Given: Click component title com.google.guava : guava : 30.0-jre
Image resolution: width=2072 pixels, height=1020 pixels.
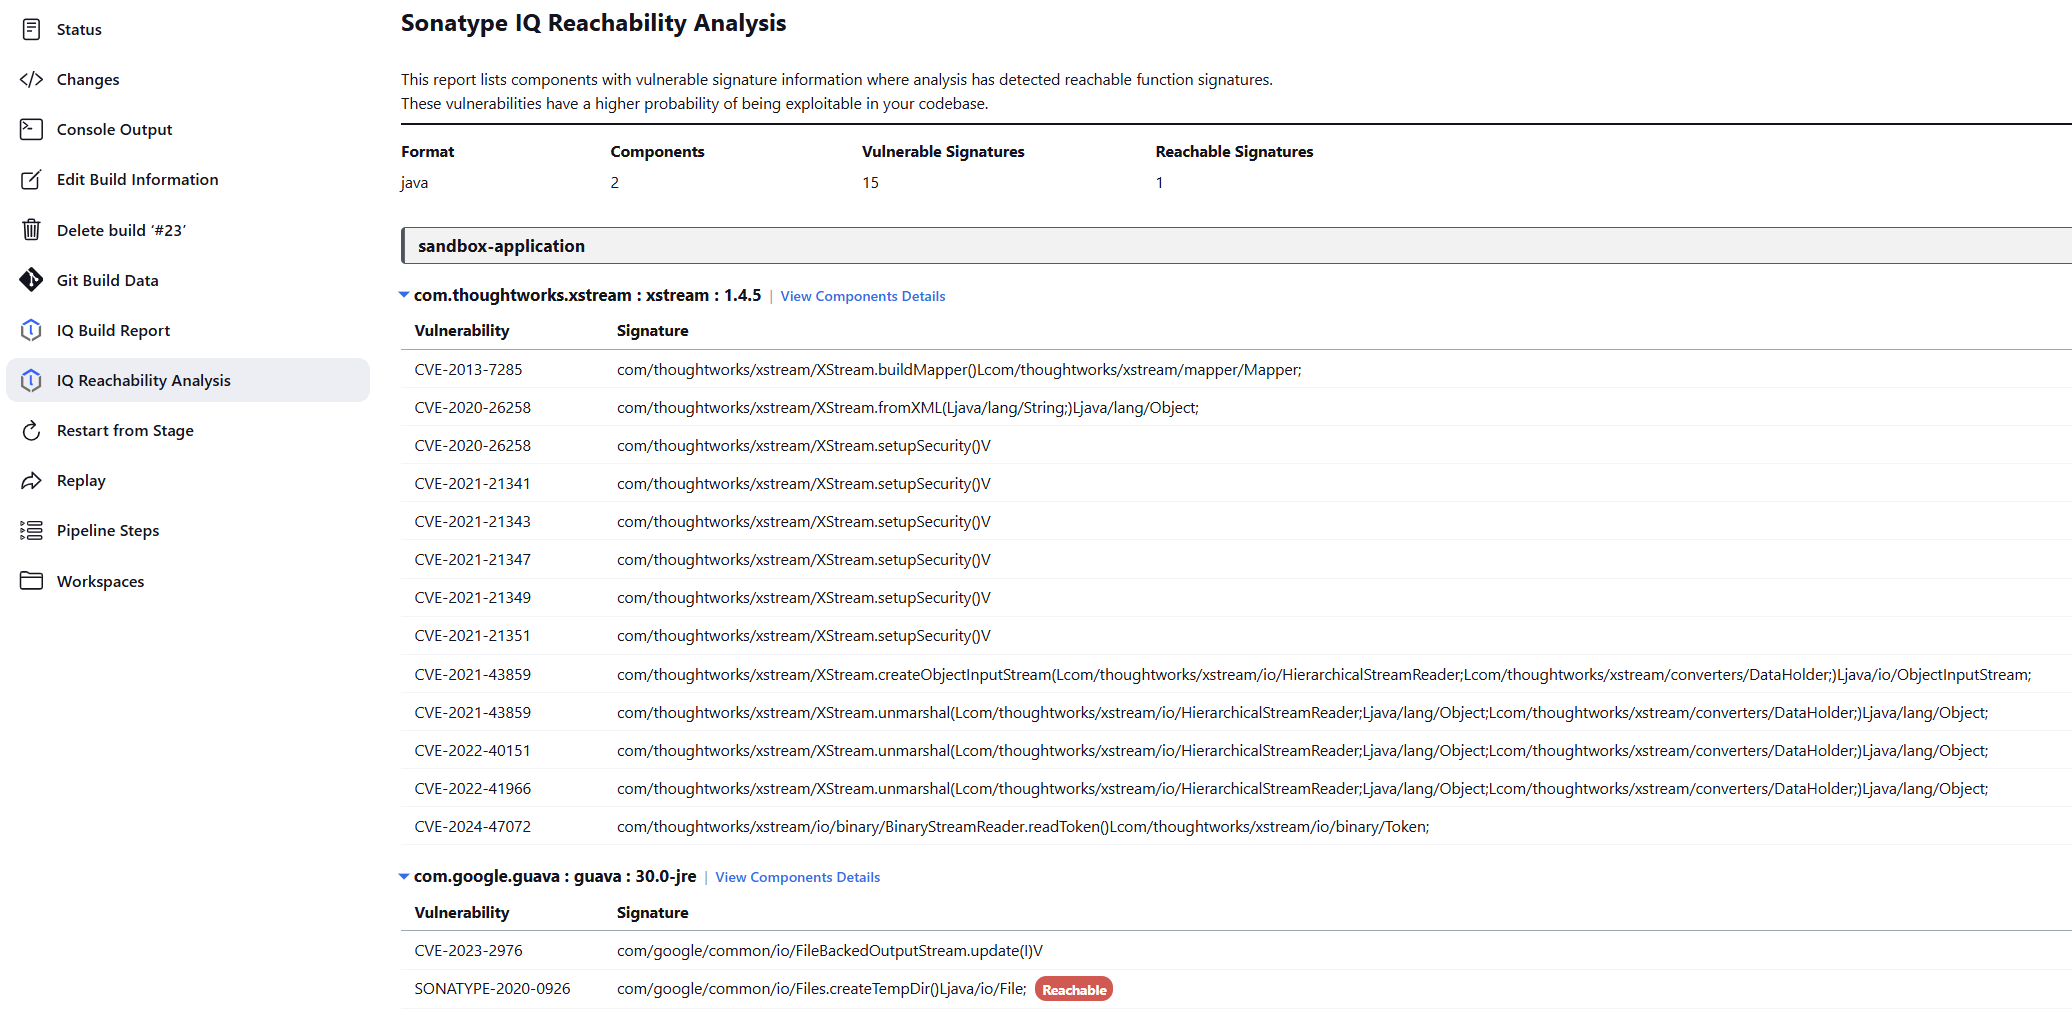Looking at the screenshot, I should click(x=555, y=876).
